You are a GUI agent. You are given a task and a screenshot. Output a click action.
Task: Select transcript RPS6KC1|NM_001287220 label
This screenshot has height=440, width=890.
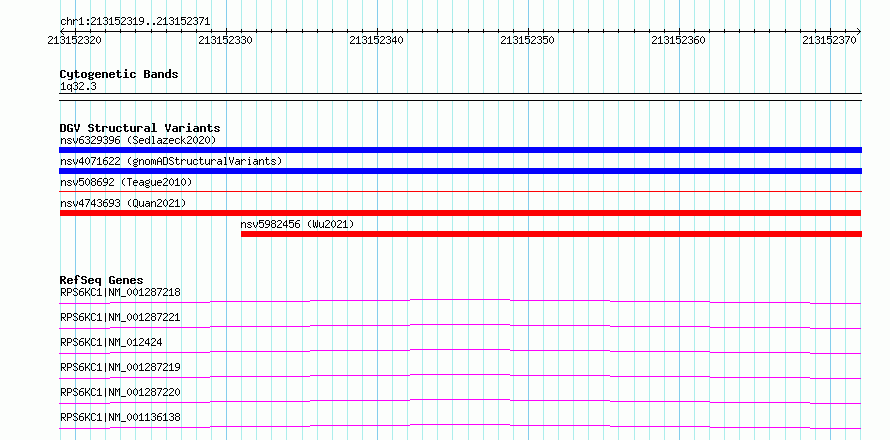pos(120,392)
